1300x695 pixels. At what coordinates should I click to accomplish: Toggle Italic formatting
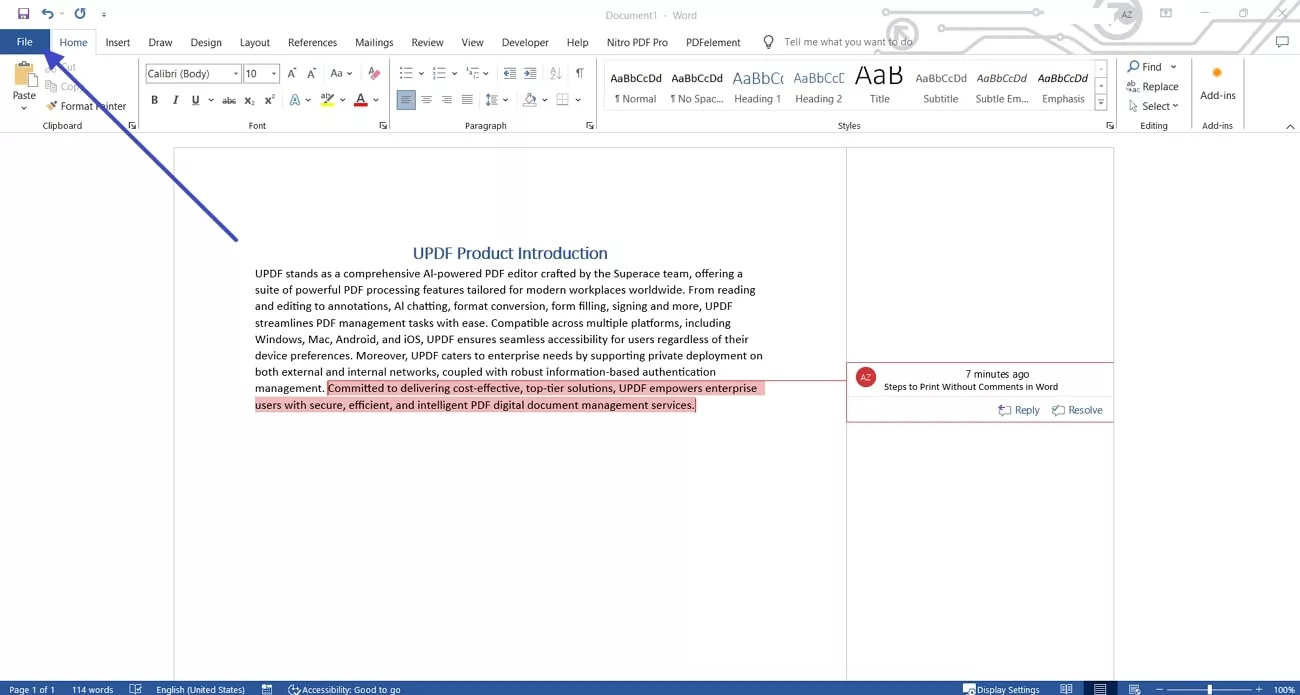click(x=175, y=100)
